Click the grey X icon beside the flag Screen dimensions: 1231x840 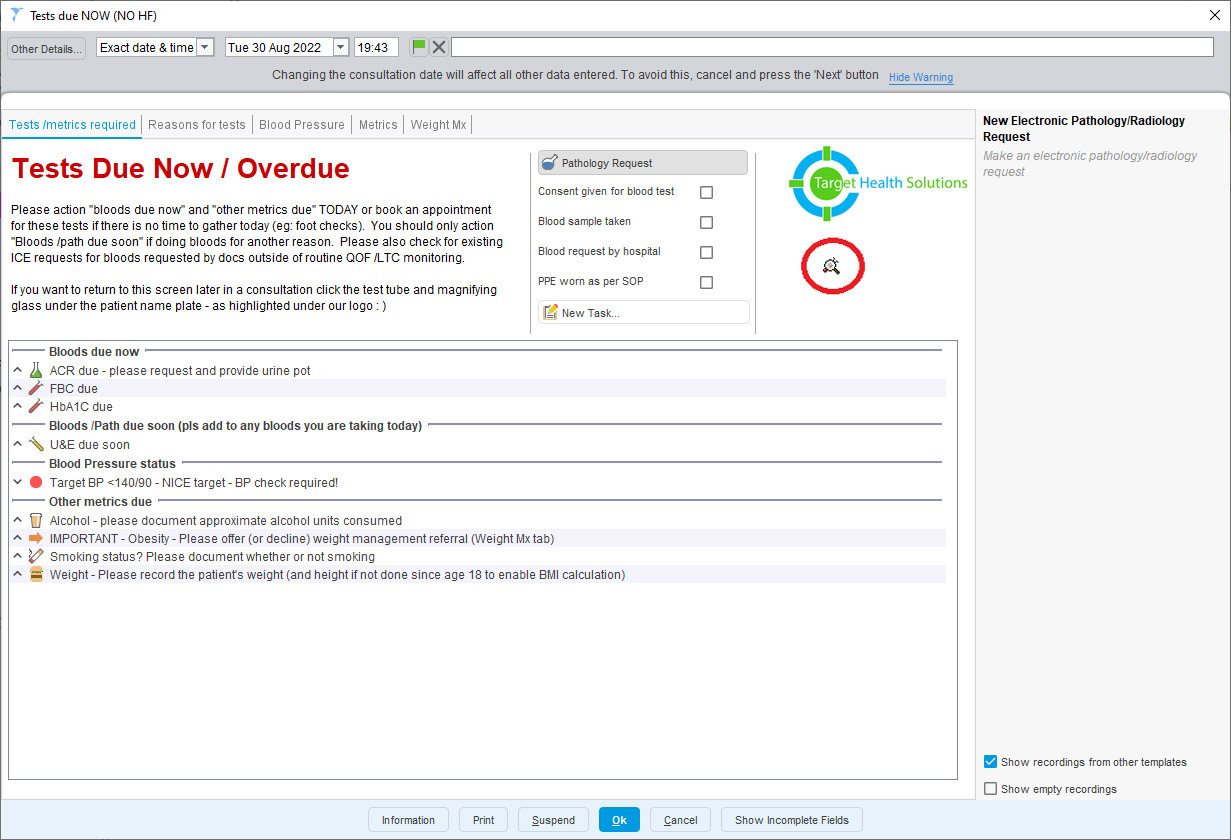(x=439, y=47)
